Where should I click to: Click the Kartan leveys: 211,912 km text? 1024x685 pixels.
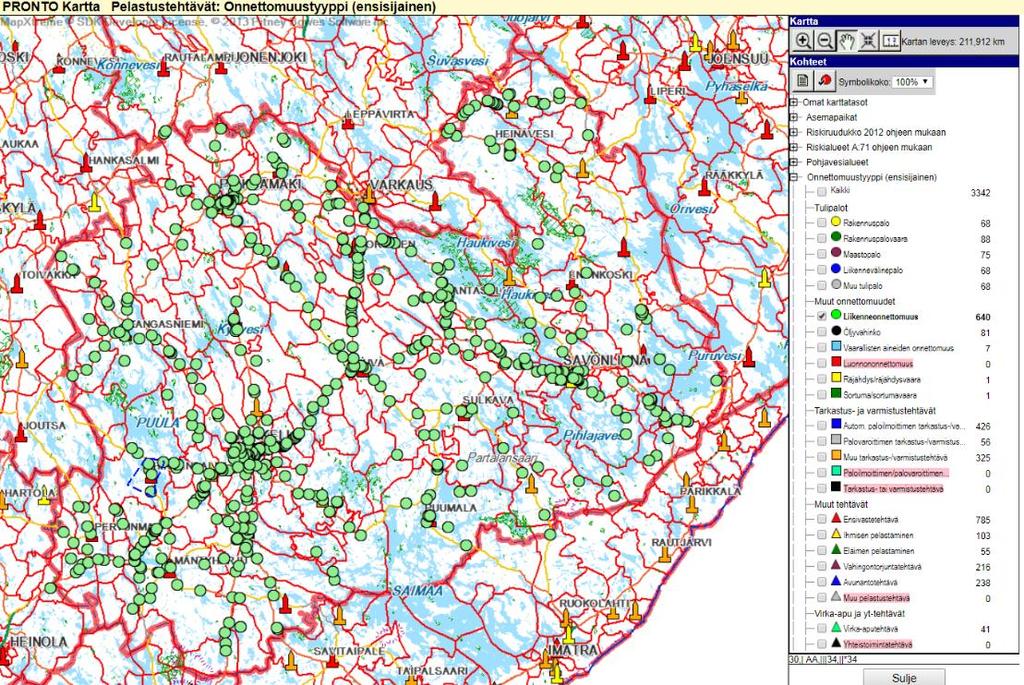[953, 42]
